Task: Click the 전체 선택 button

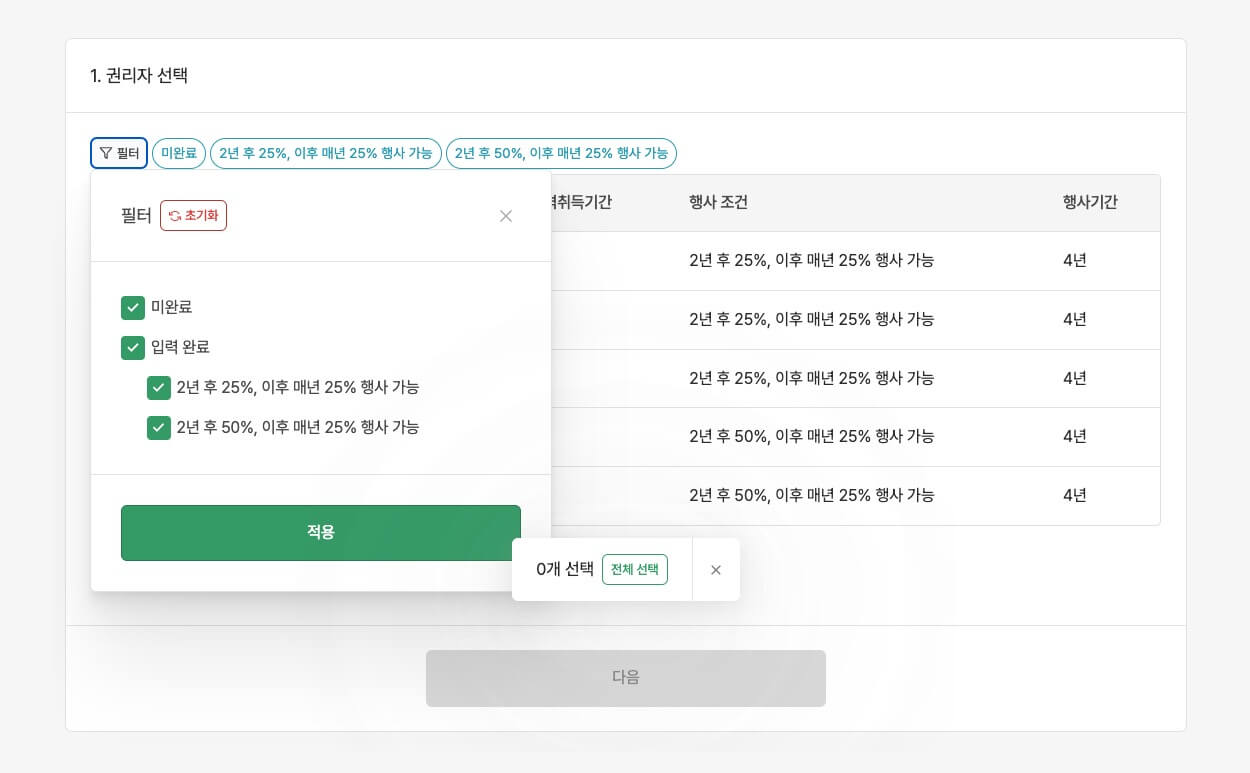Action: point(634,569)
